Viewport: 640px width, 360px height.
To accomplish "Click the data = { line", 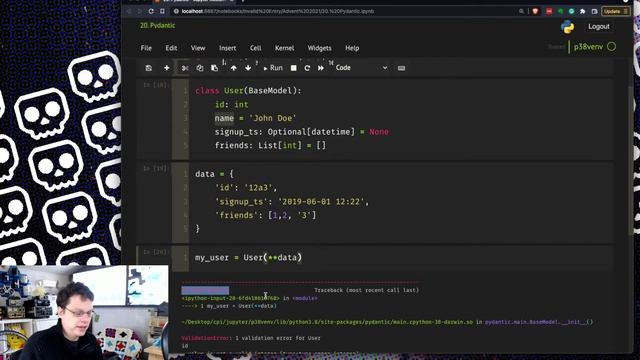I will click(214, 174).
